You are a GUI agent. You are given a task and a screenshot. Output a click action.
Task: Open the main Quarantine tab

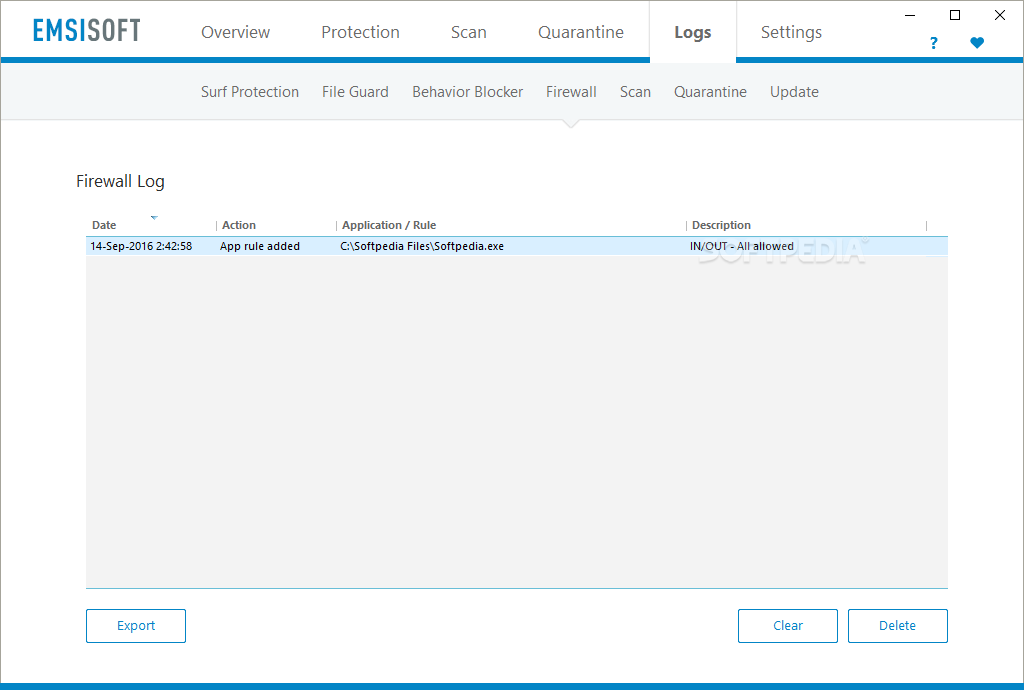click(581, 32)
